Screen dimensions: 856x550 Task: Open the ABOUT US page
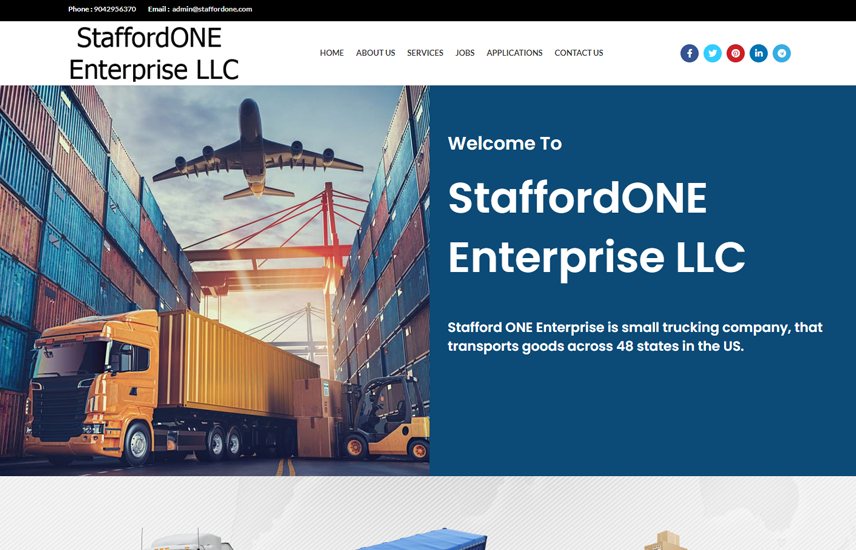(x=375, y=53)
